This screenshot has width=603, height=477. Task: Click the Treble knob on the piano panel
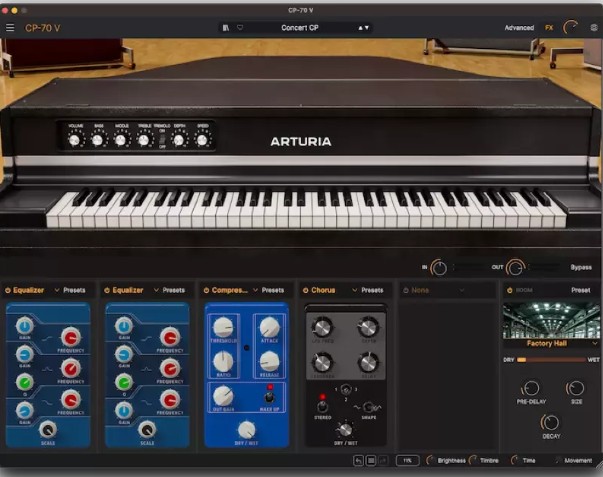pyautogui.click(x=144, y=139)
